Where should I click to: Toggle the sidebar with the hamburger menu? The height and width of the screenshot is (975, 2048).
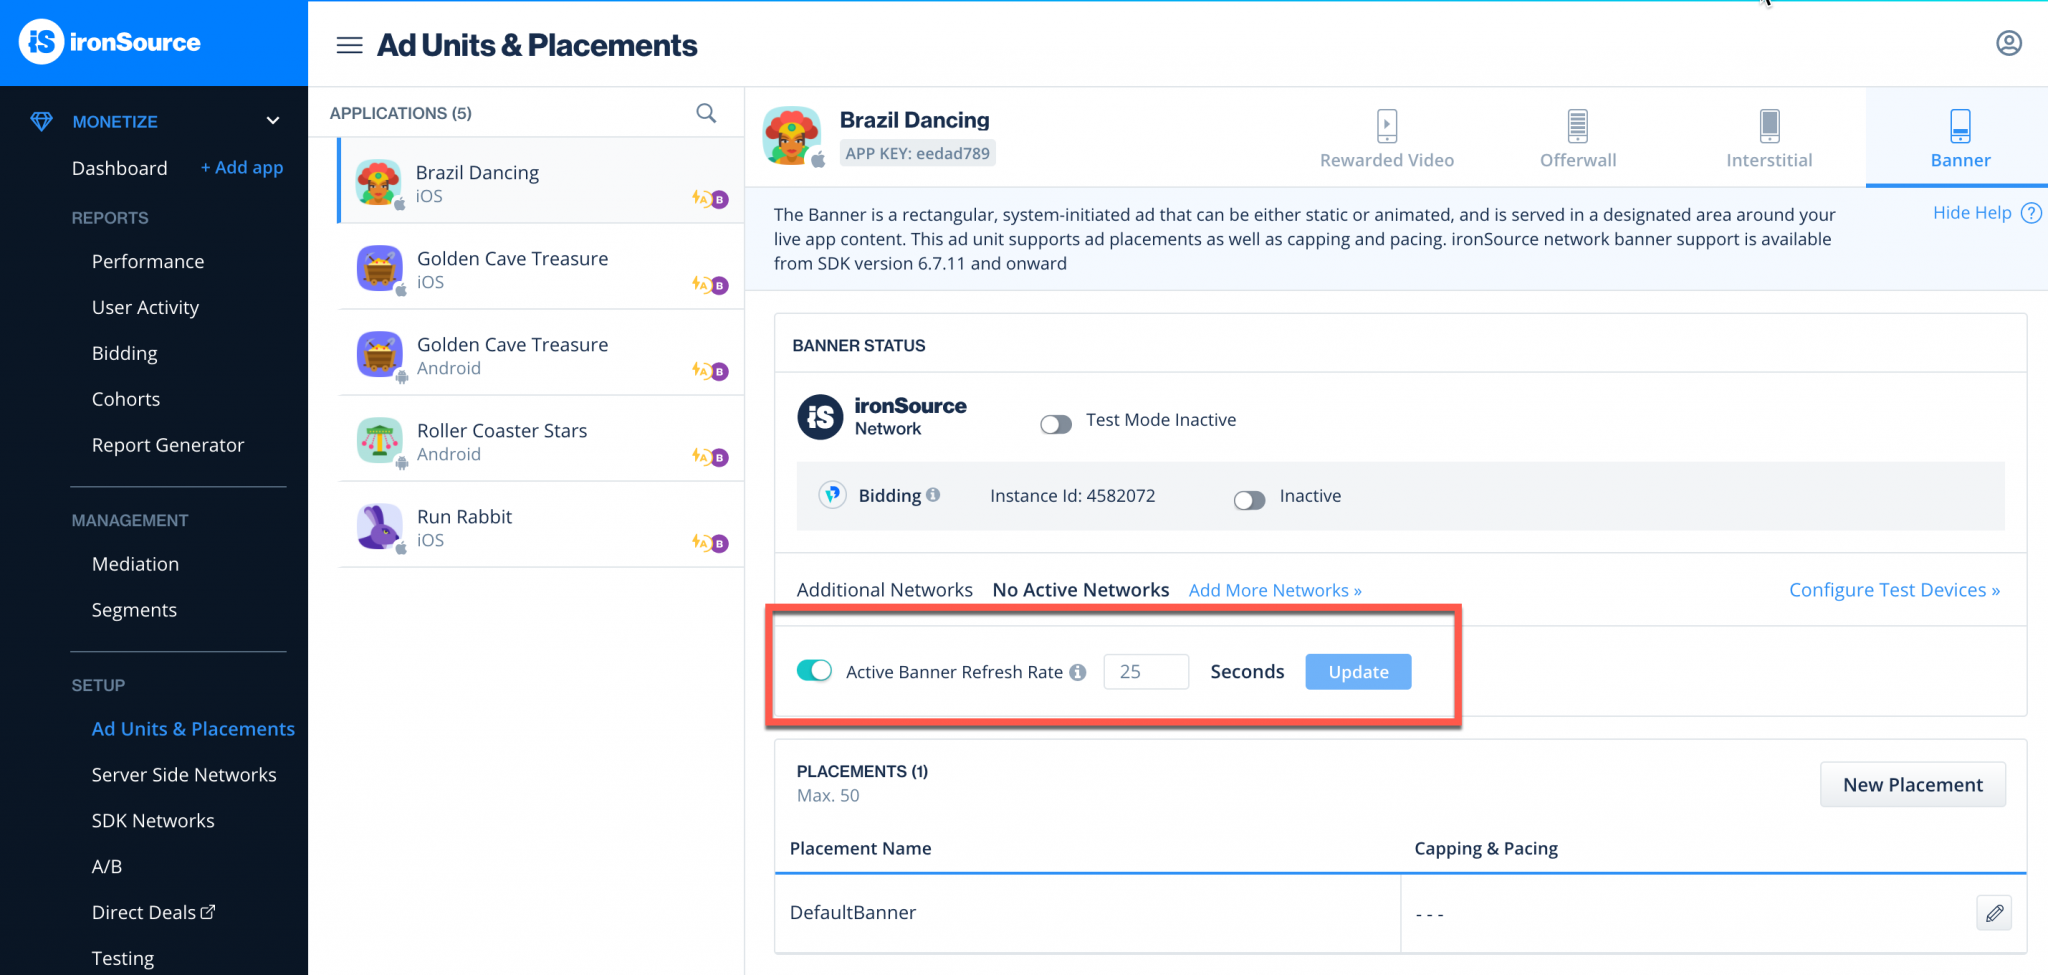tap(349, 45)
